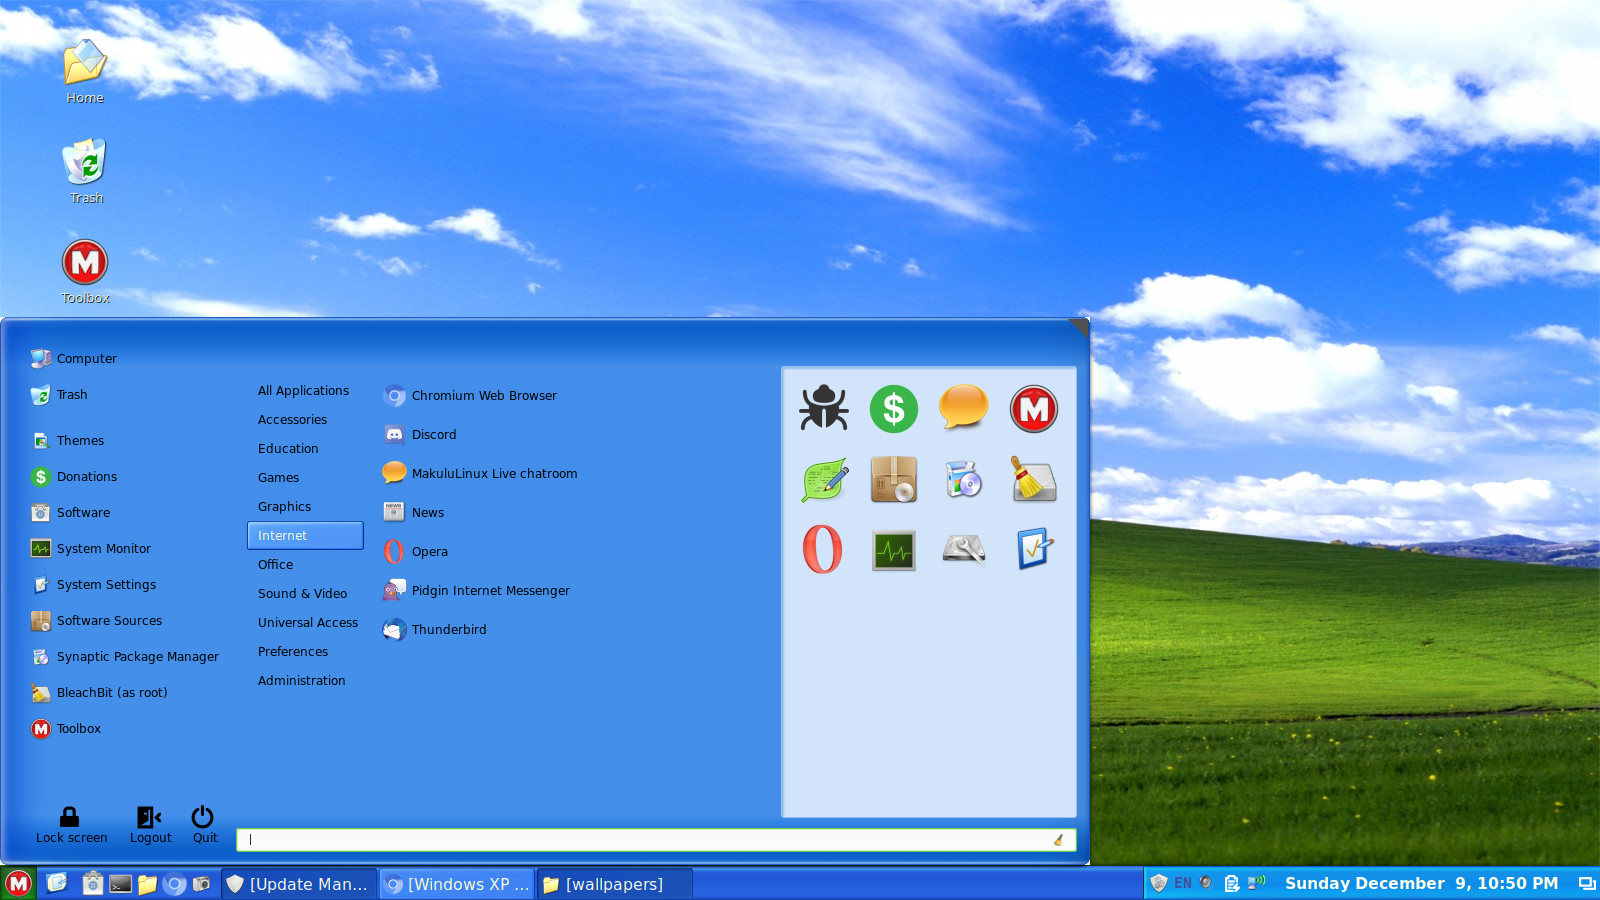Open the CD drive favorites icon
1600x900 pixels.
964,480
